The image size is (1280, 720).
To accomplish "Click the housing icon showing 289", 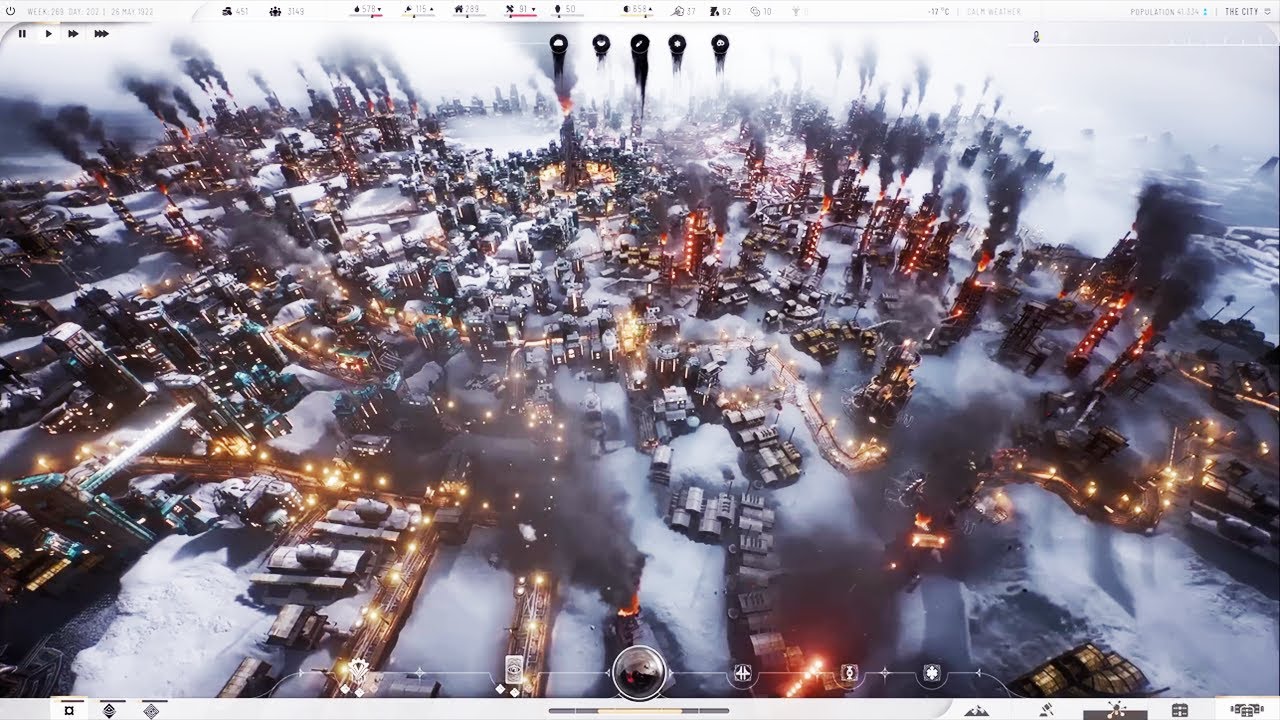I will click(x=457, y=11).
